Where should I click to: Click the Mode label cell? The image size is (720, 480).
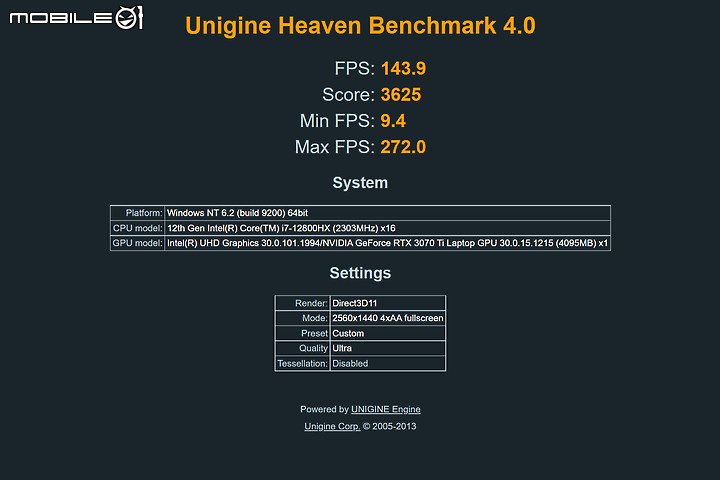pyautogui.click(x=302, y=318)
